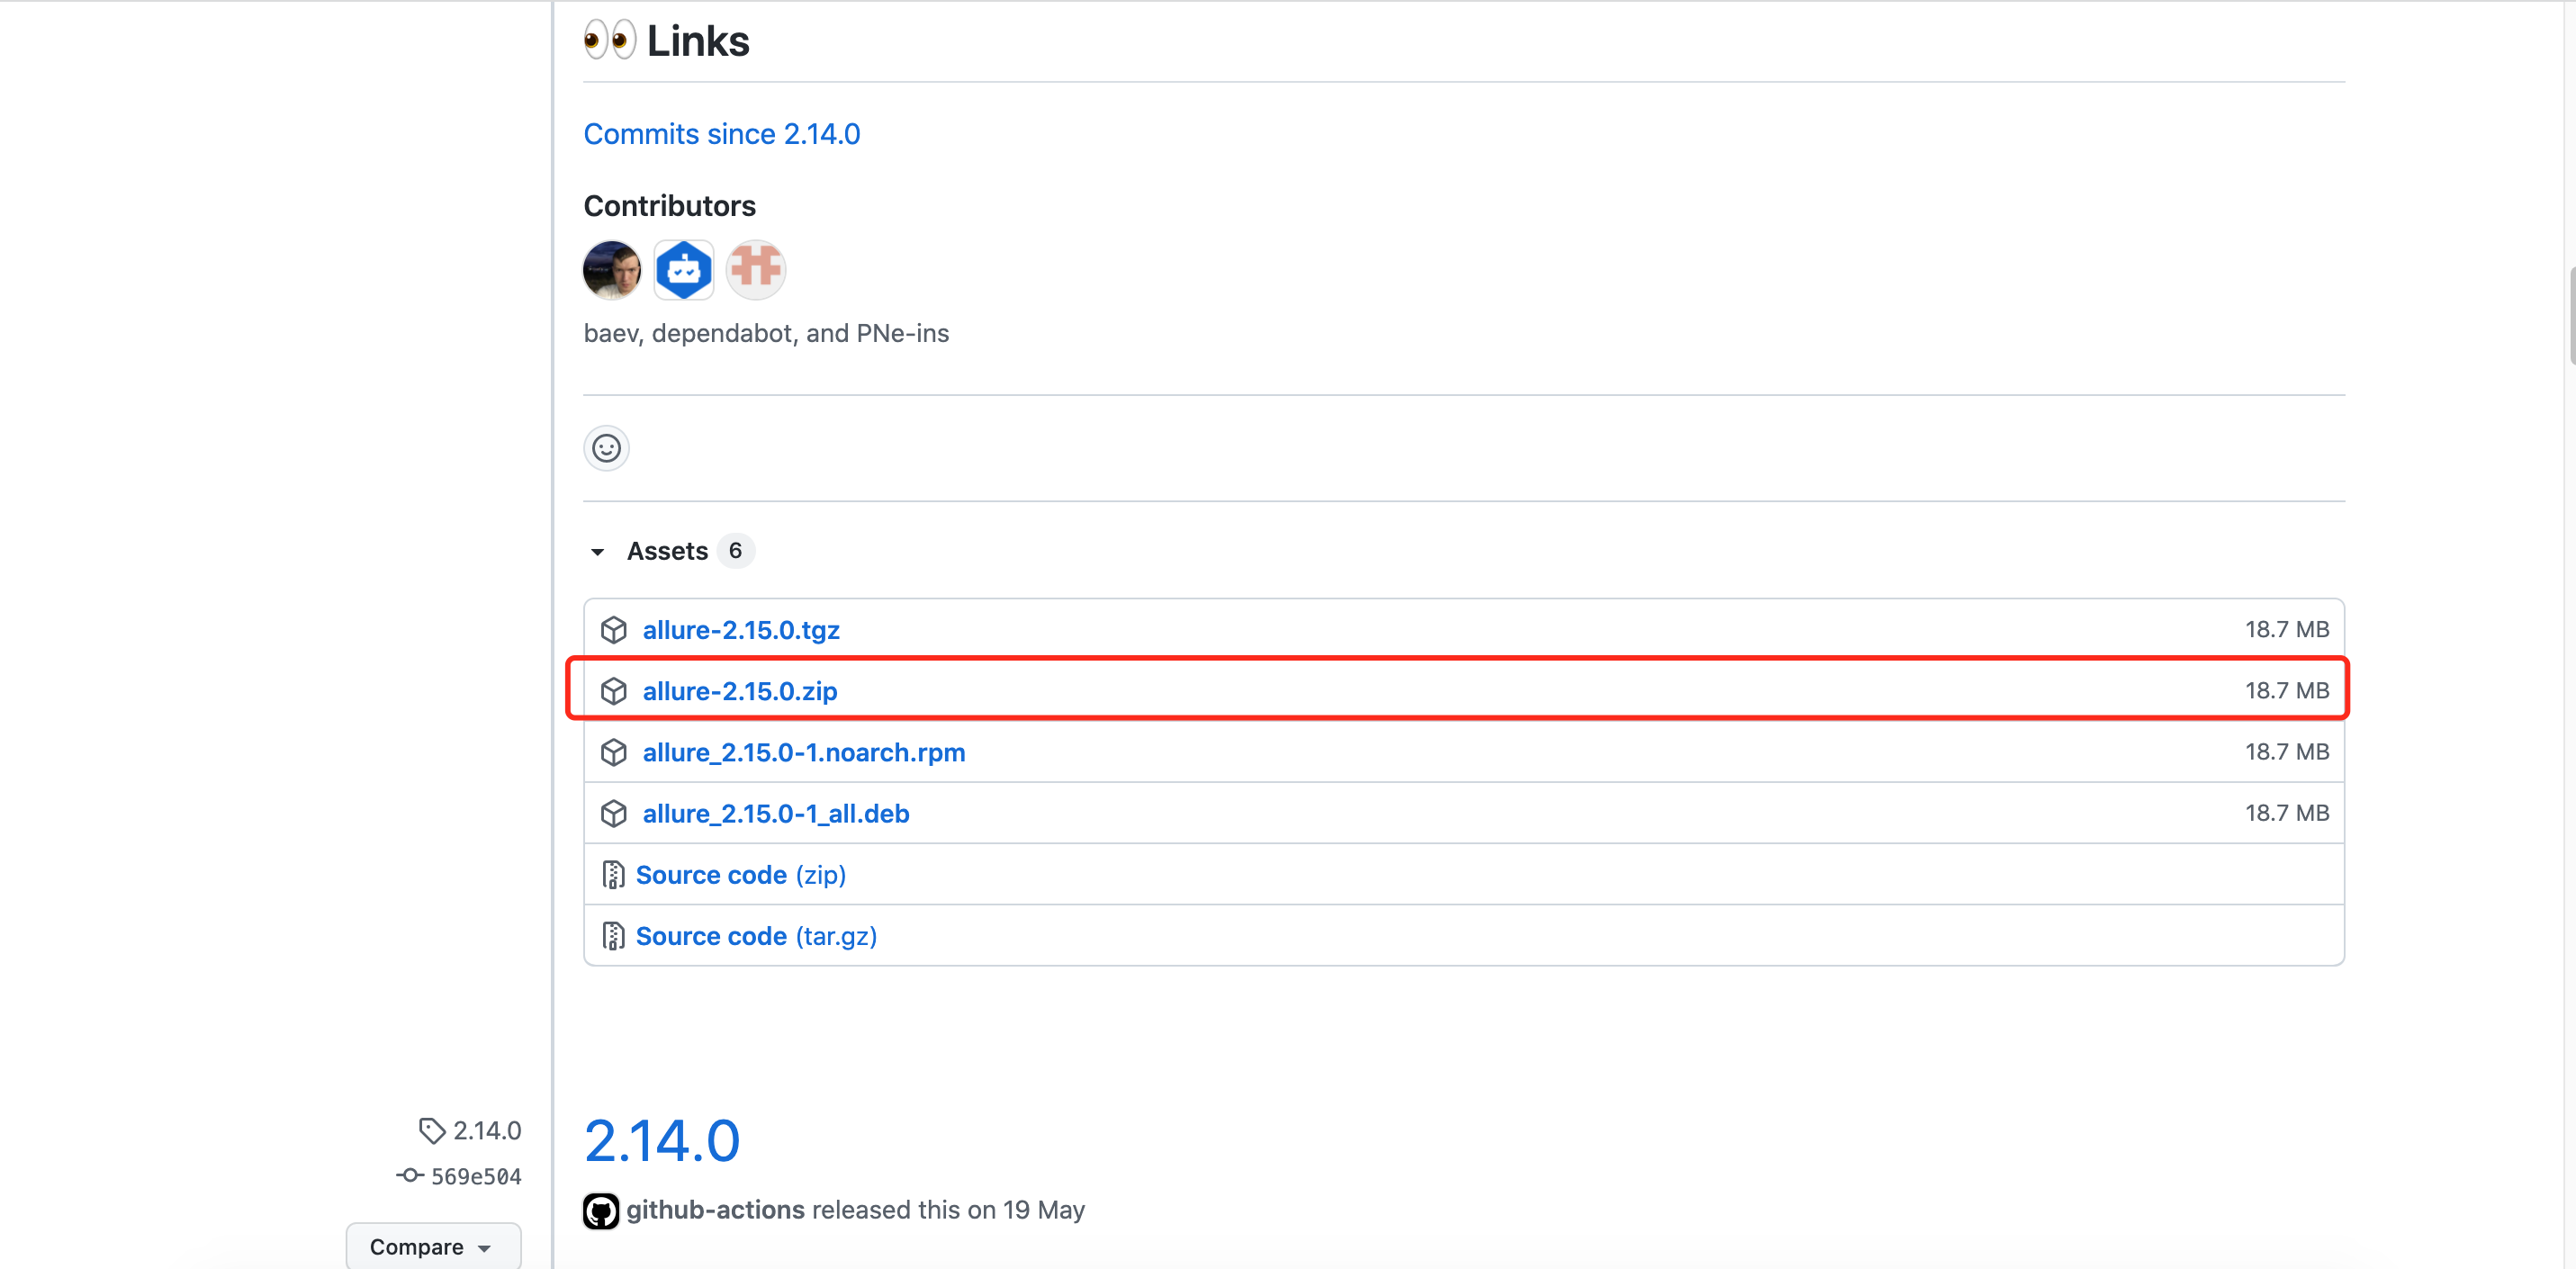Click the 18.7 MB size of allure-2.15.0.tgz
The height and width of the screenshot is (1269, 2576).
point(2287,629)
